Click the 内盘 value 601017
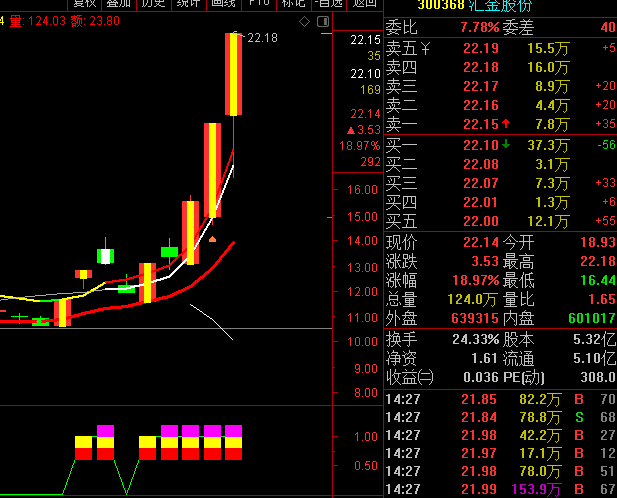The image size is (617, 498). [x=592, y=318]
